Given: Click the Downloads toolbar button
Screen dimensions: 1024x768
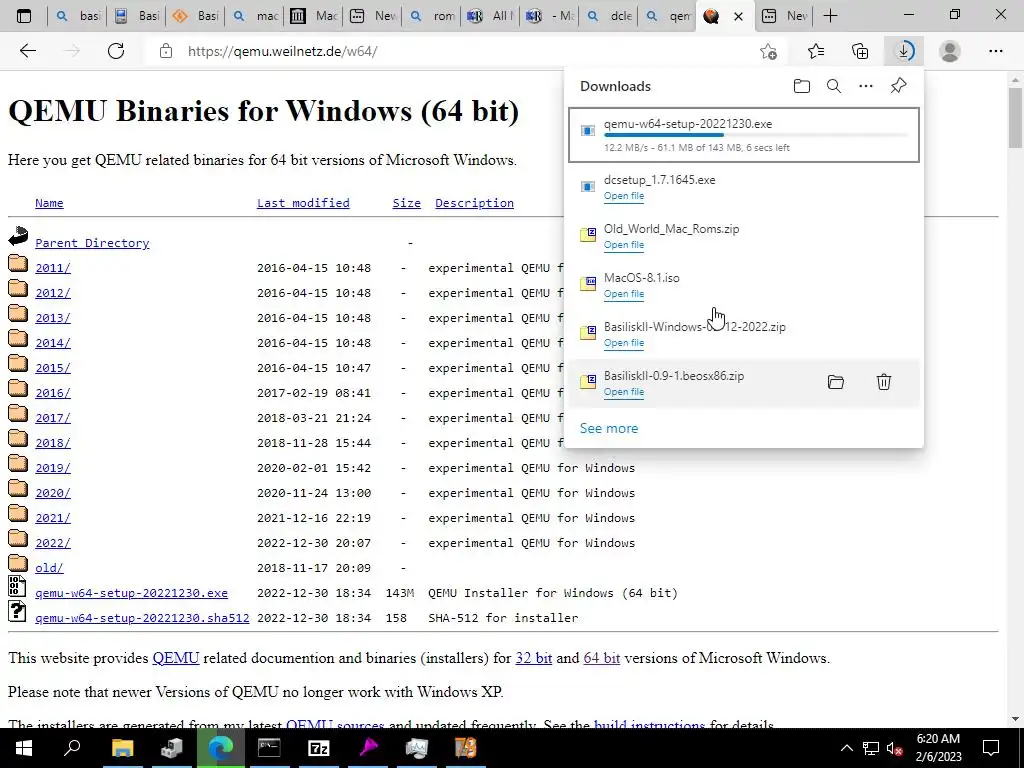Looking at the screenshot, I should coord(904,51).
